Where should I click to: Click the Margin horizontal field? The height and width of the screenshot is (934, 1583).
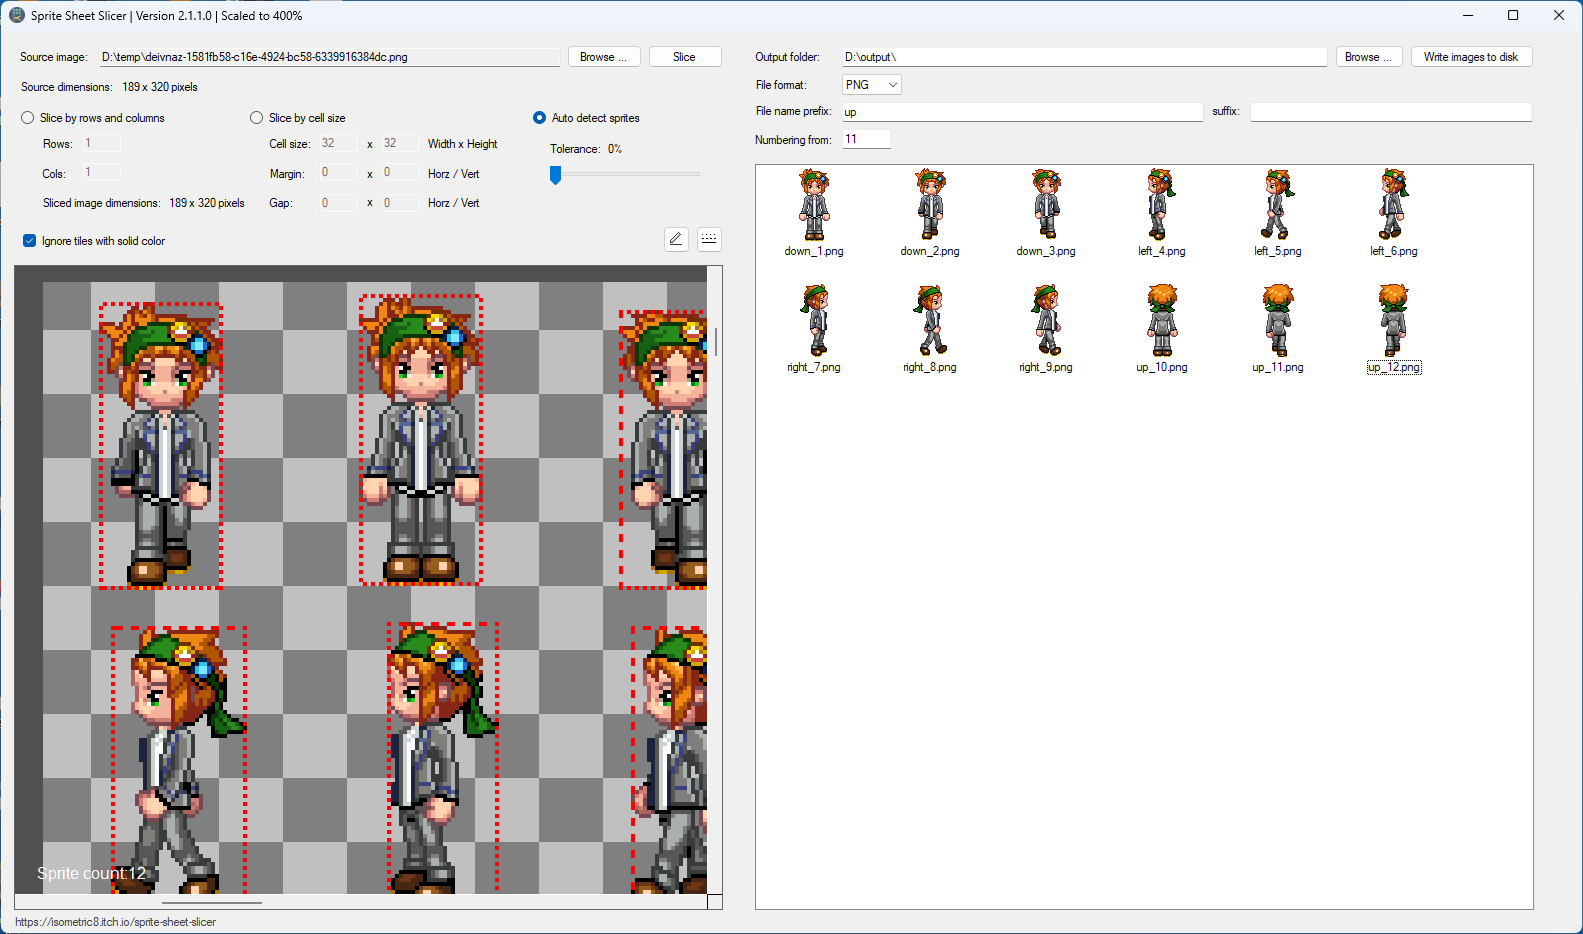click(339, 173)
